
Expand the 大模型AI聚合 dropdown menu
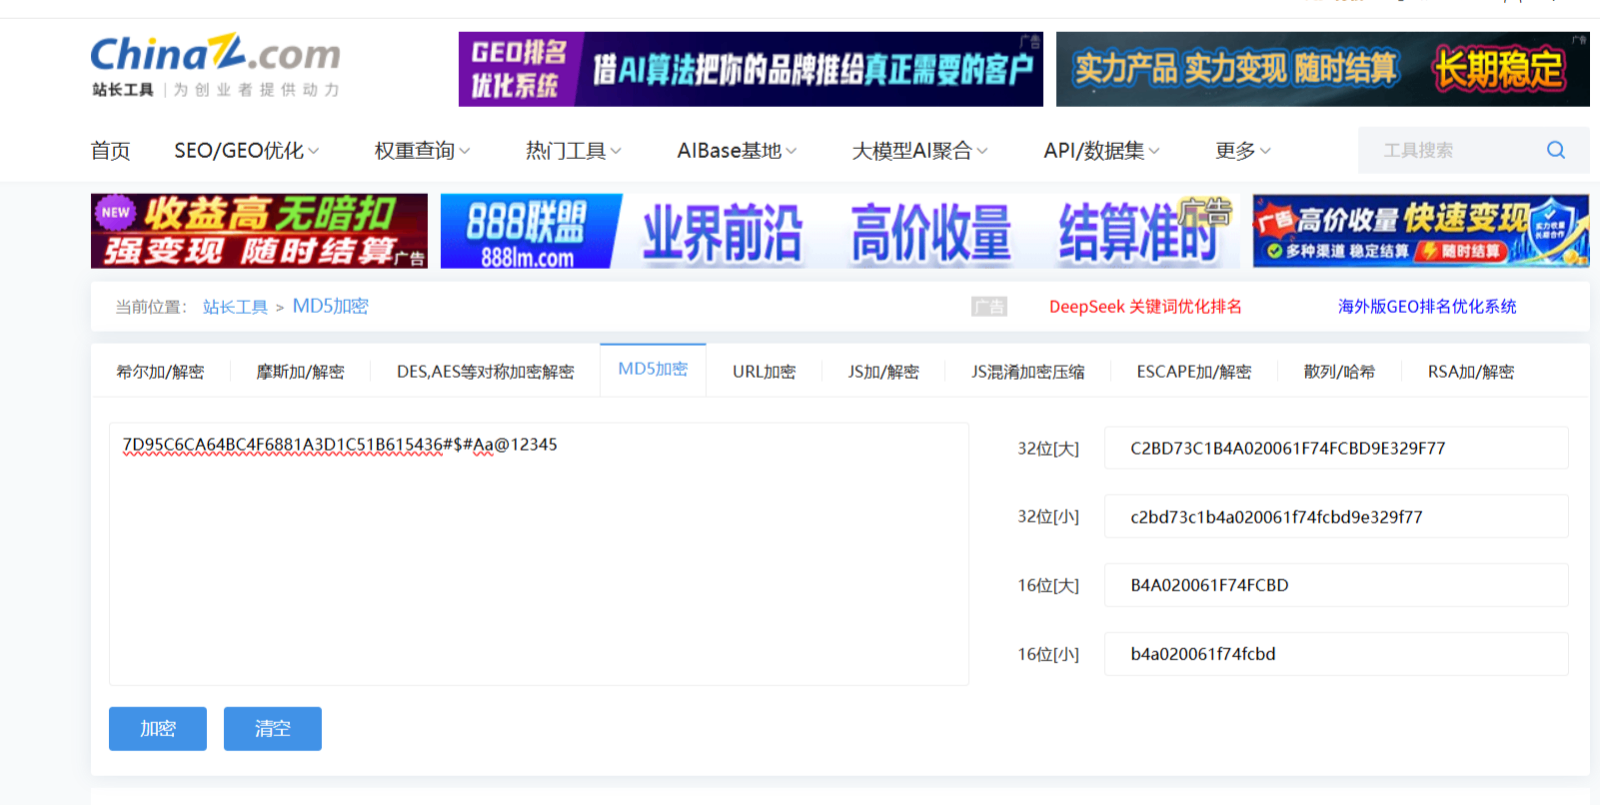tap(920, 150)
